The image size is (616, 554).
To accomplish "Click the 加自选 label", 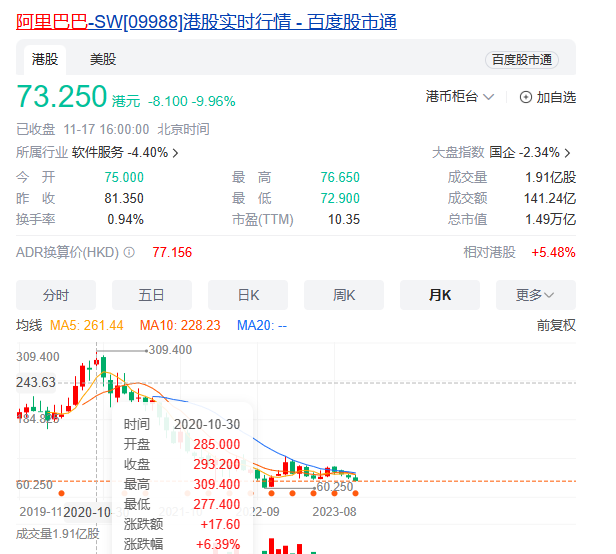I will click(556, 97).
